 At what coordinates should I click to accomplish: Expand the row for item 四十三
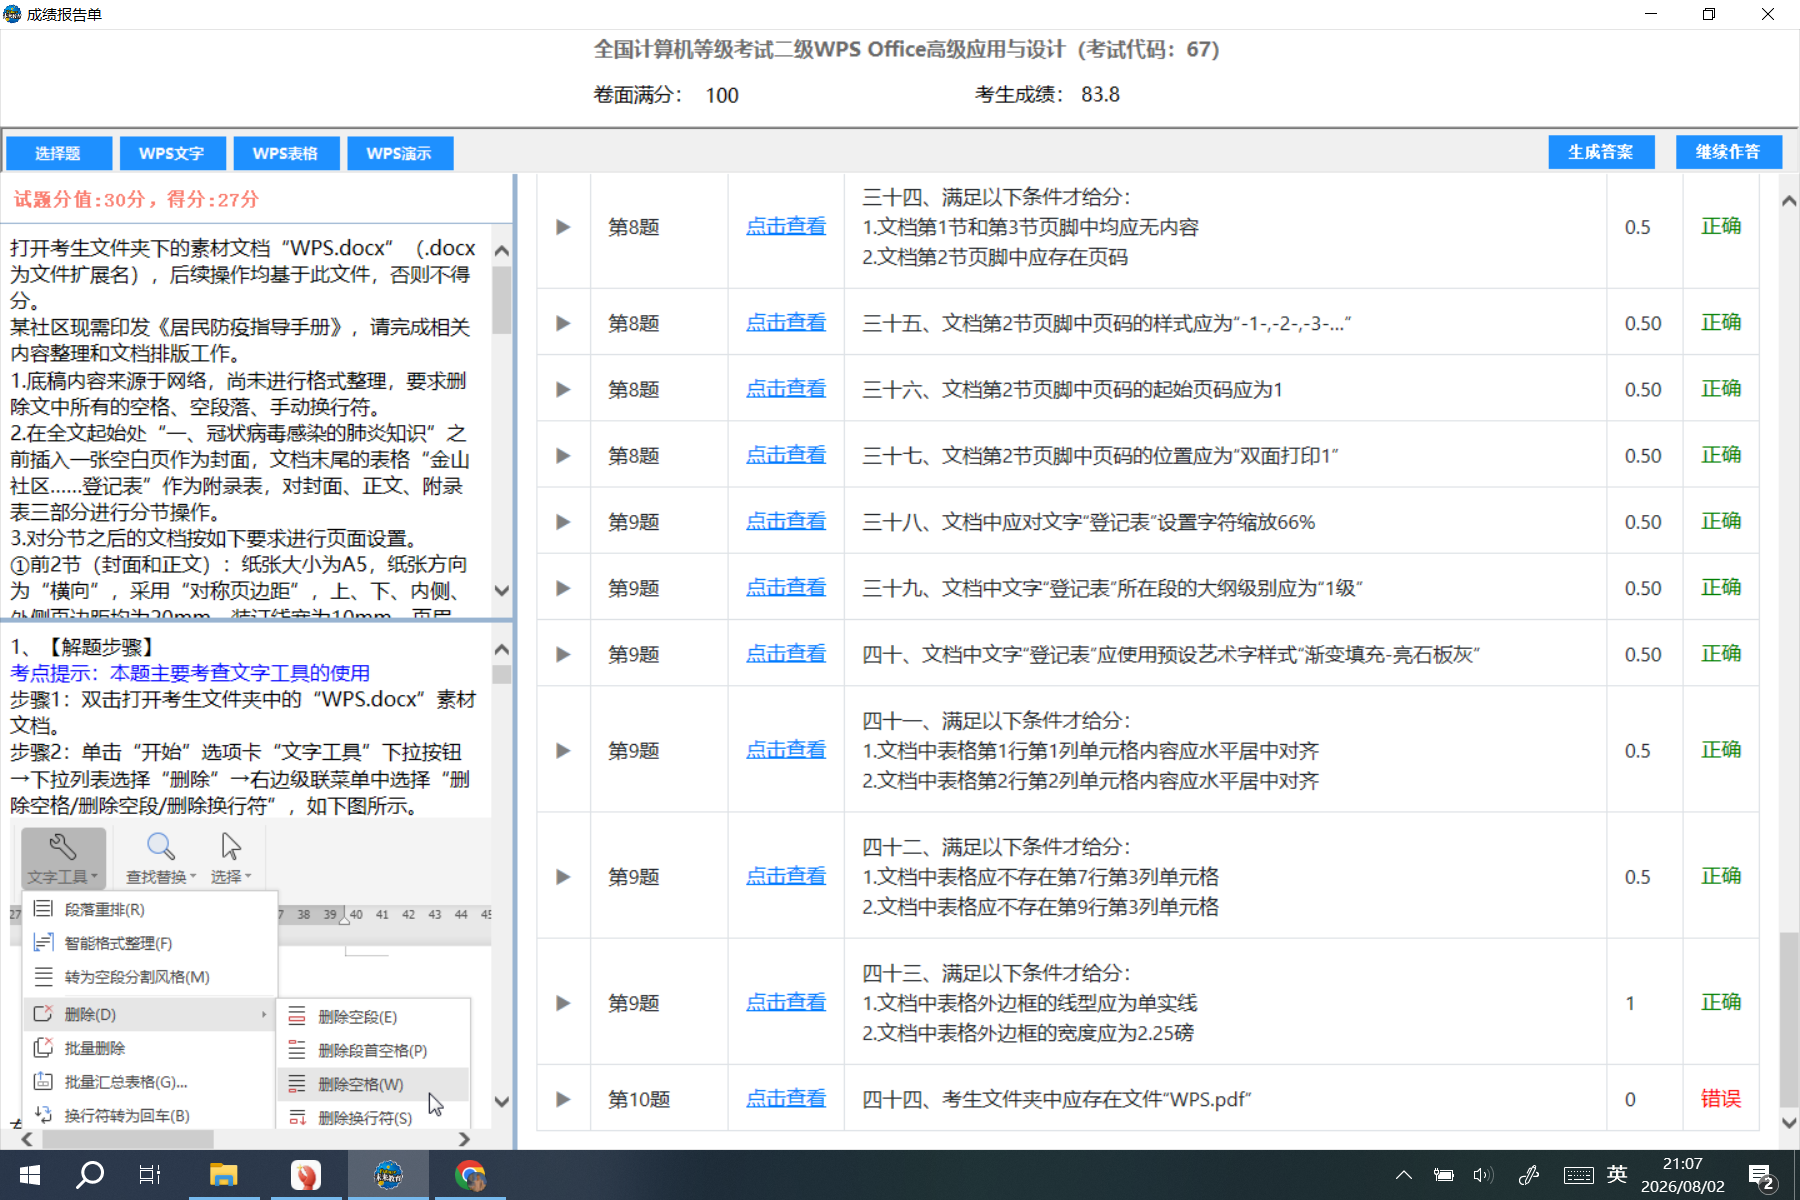click(x=563, y=1003)
